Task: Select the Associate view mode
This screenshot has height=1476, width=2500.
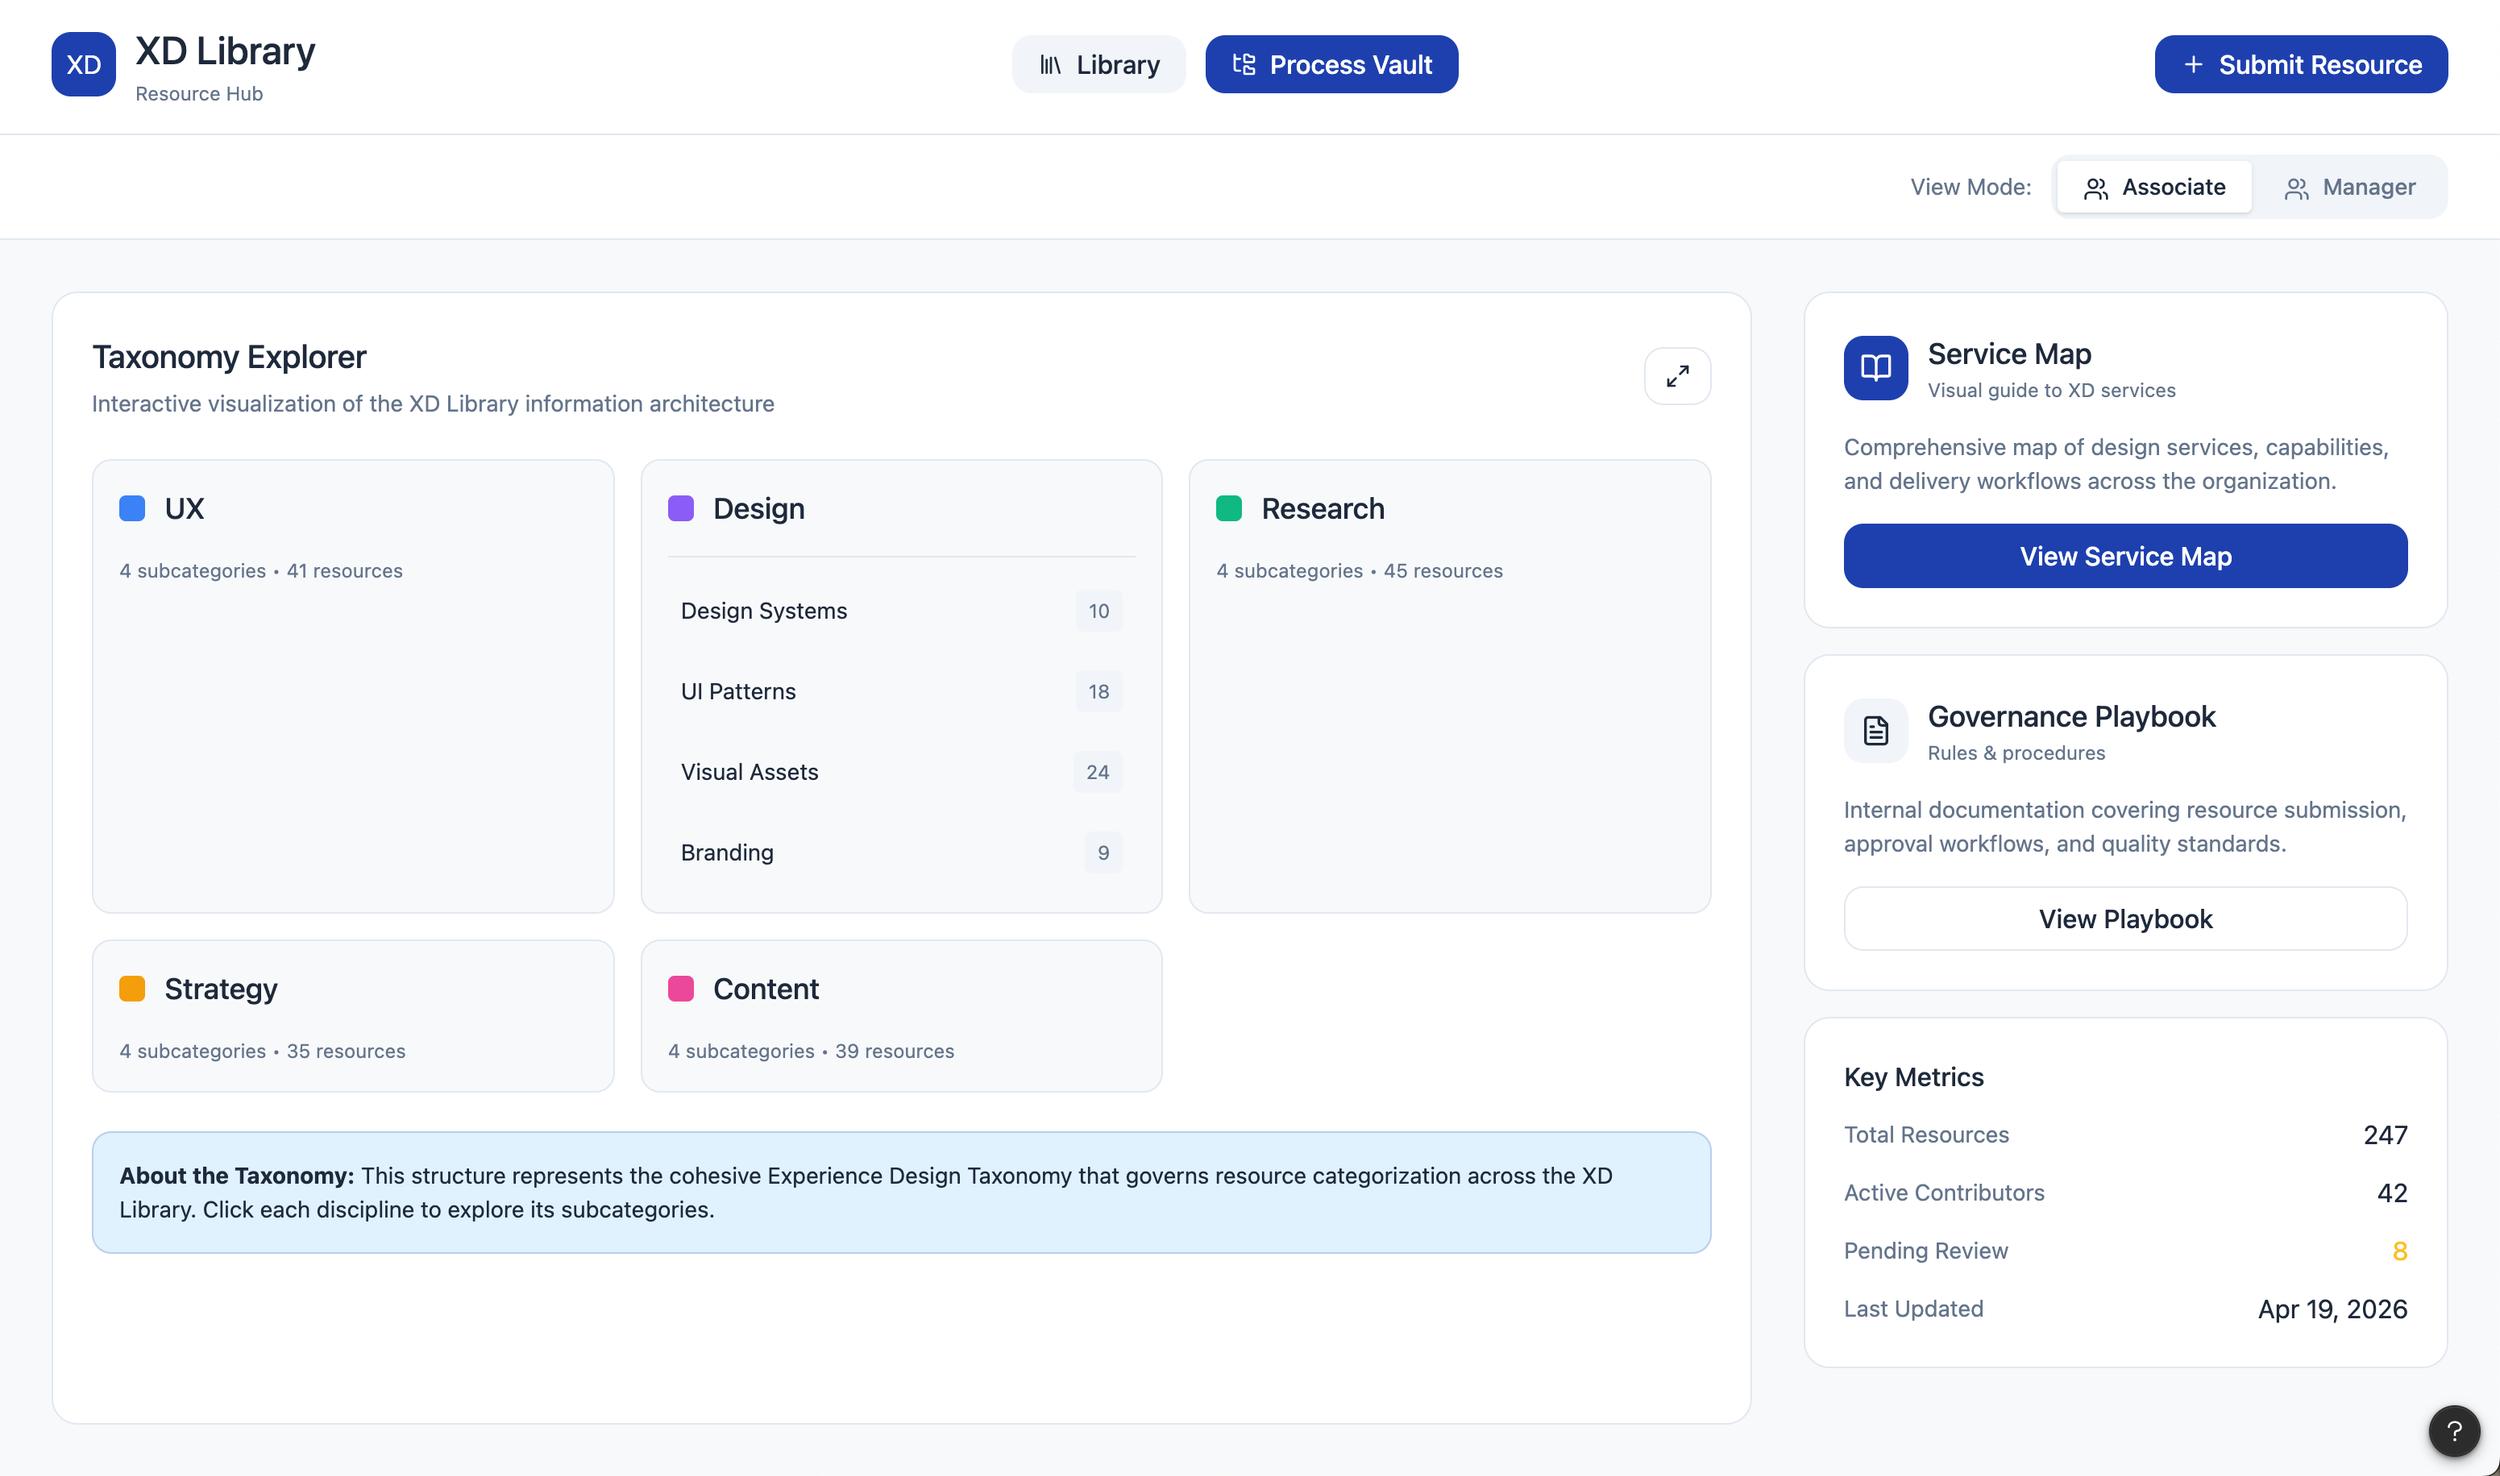Action: tap(2154, 187)
